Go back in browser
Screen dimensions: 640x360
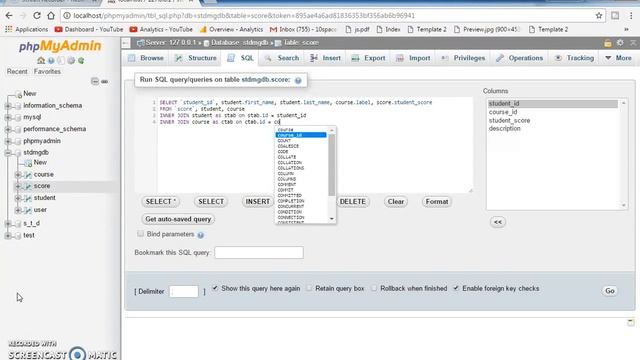tap(9, 16)
